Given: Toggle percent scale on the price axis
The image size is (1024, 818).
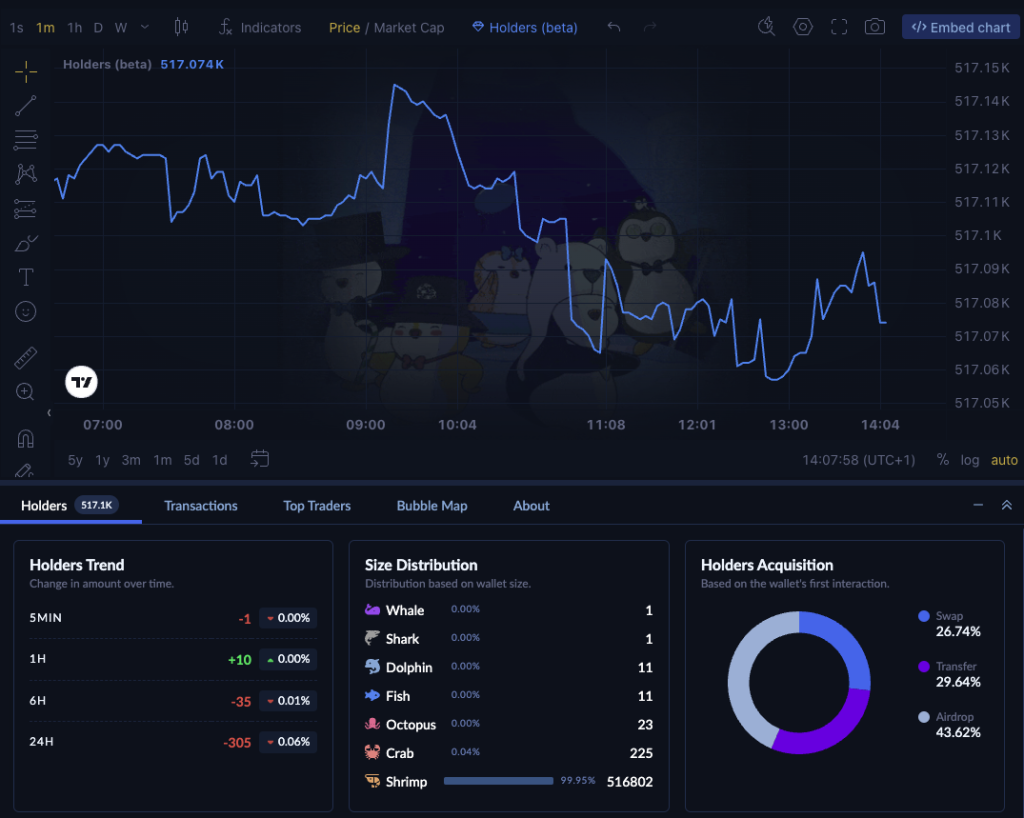Looking at the screenshot, I should pos(941,460).
